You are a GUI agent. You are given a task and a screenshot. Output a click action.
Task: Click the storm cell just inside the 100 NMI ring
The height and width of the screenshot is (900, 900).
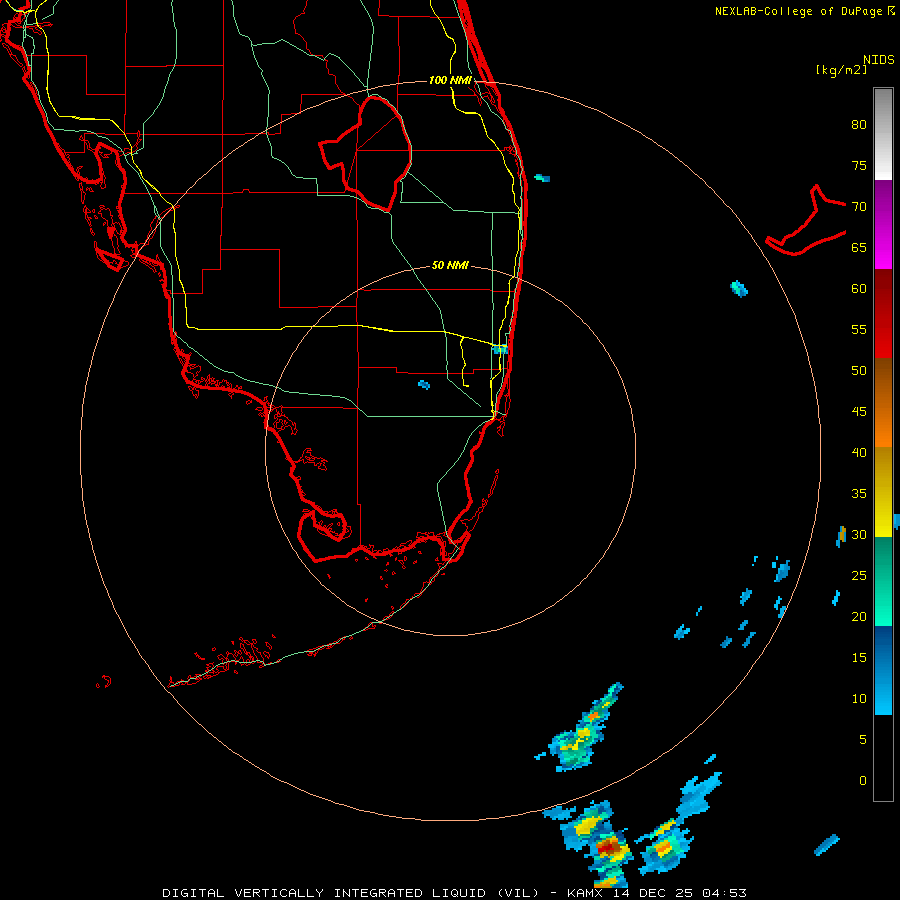pyautogui.click(x=581, y=732)
